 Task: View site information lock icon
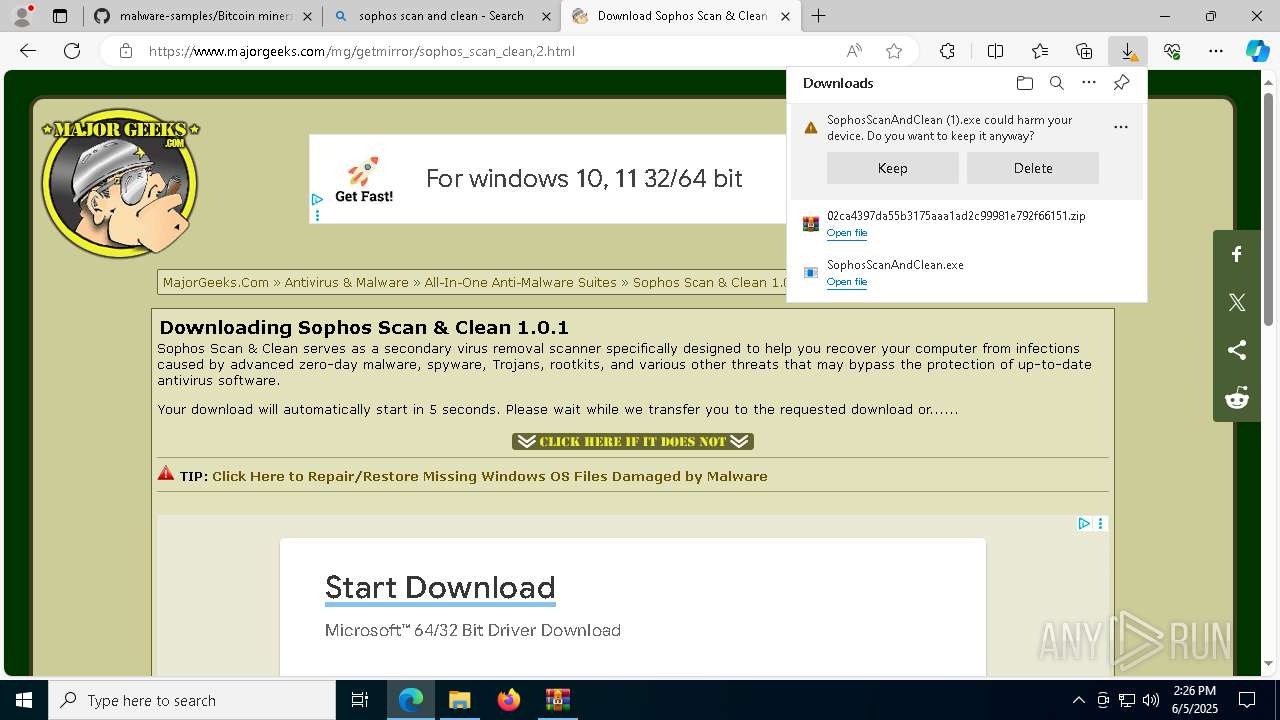point(125,51)
